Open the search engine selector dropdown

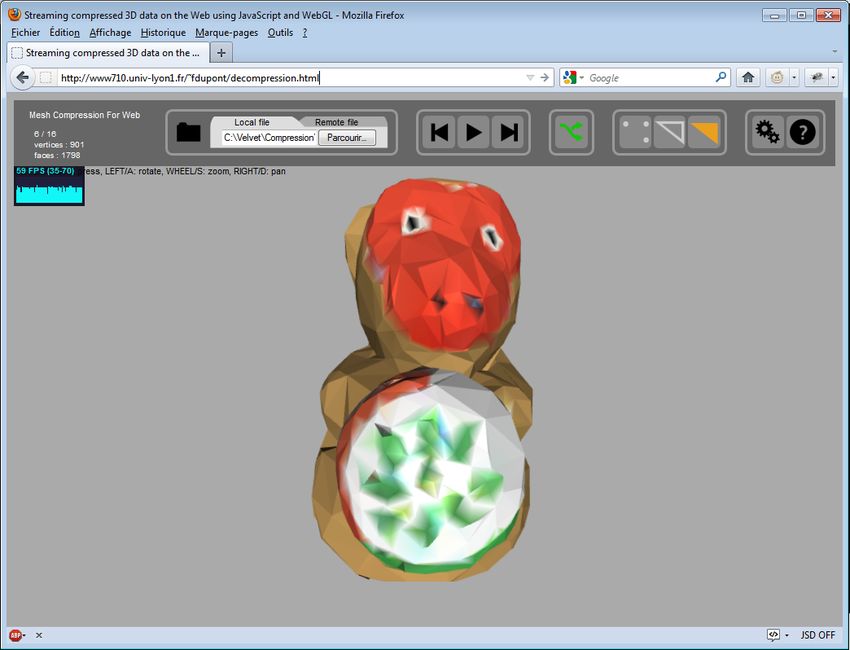(572, 78)
